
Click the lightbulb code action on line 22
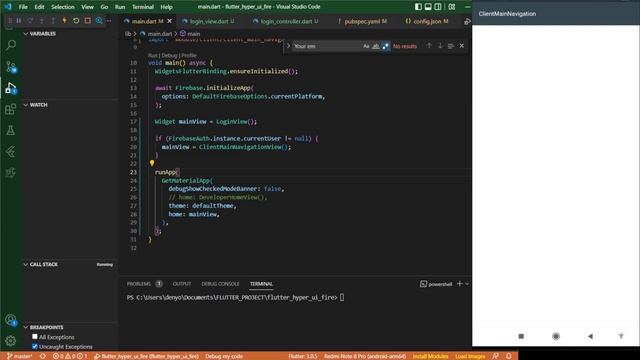click(152, 163)
